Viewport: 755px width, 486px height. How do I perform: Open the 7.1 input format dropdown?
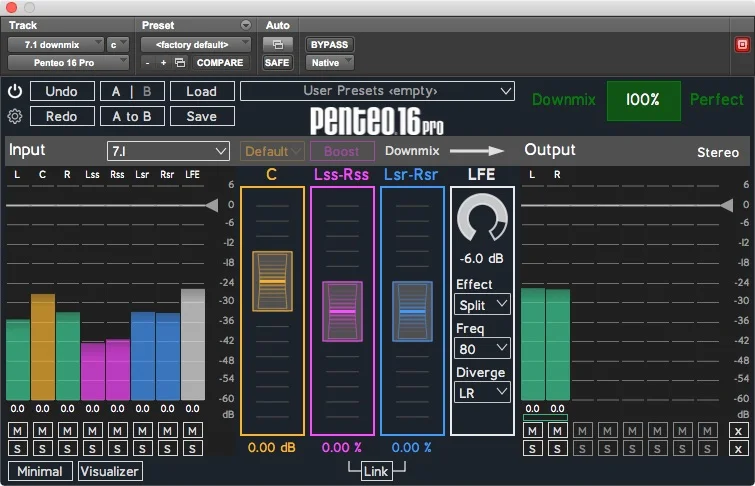pyautogui.click(x=168, y=151)
